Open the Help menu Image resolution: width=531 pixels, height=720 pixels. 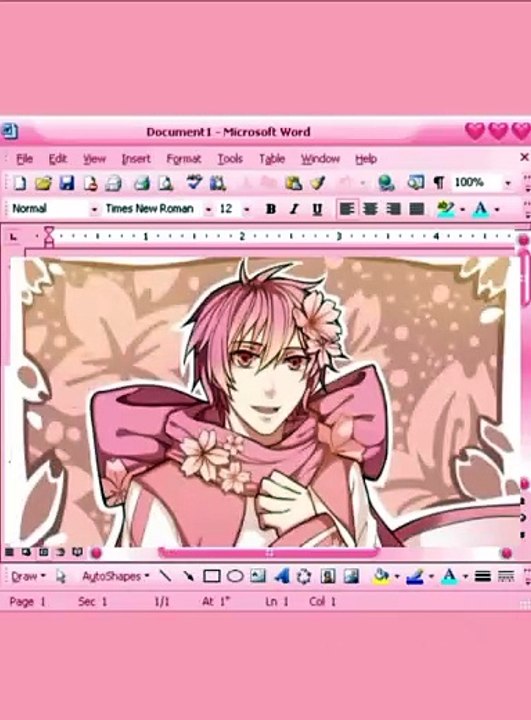point(366,159)
